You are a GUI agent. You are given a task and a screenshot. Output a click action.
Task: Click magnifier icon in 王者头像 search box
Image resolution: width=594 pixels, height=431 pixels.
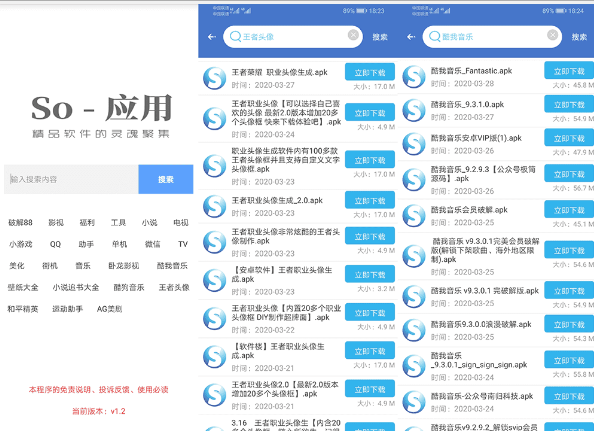(x=235, y=36)
